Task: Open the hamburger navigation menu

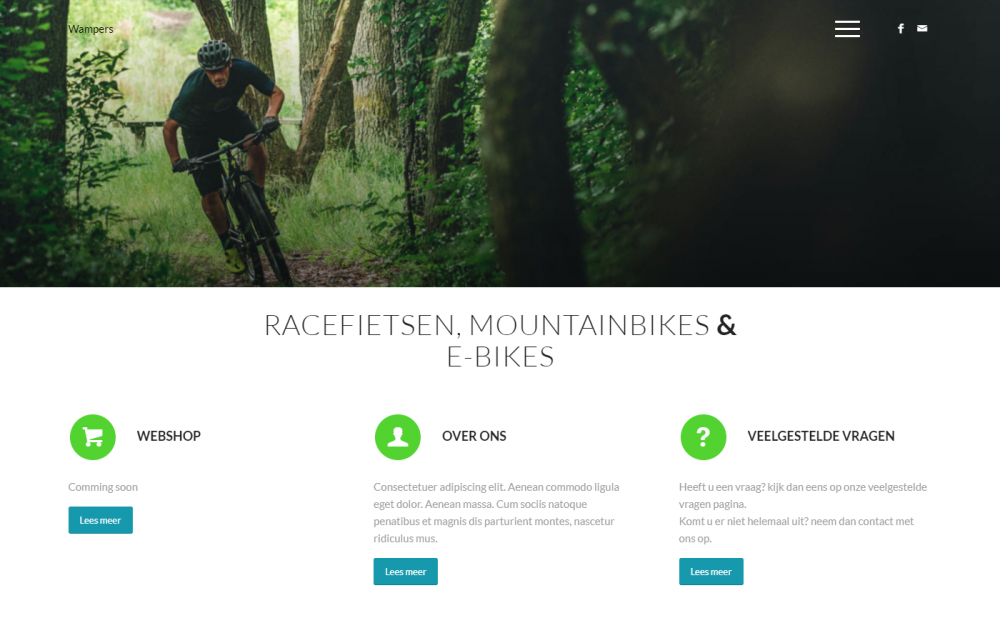Action: 847,29
